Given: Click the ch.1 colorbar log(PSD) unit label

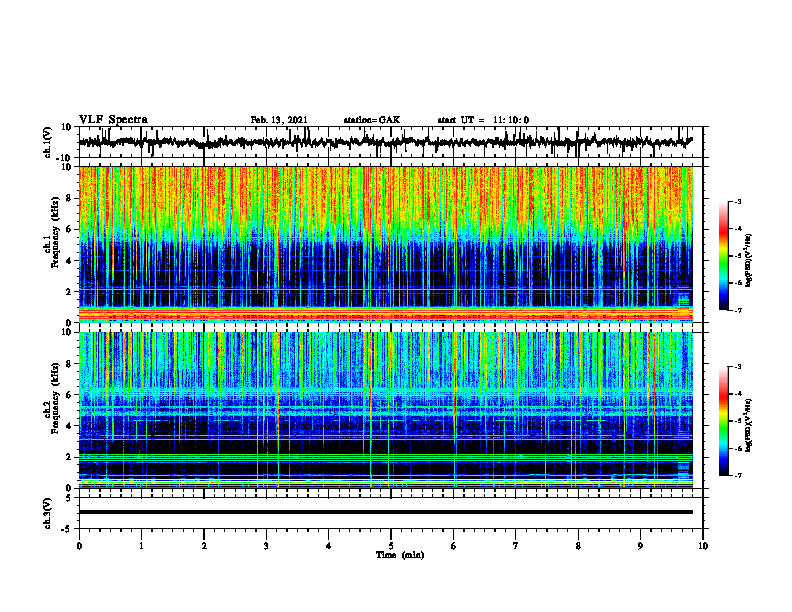Looking at the screenshot, I should coord(749,261).
